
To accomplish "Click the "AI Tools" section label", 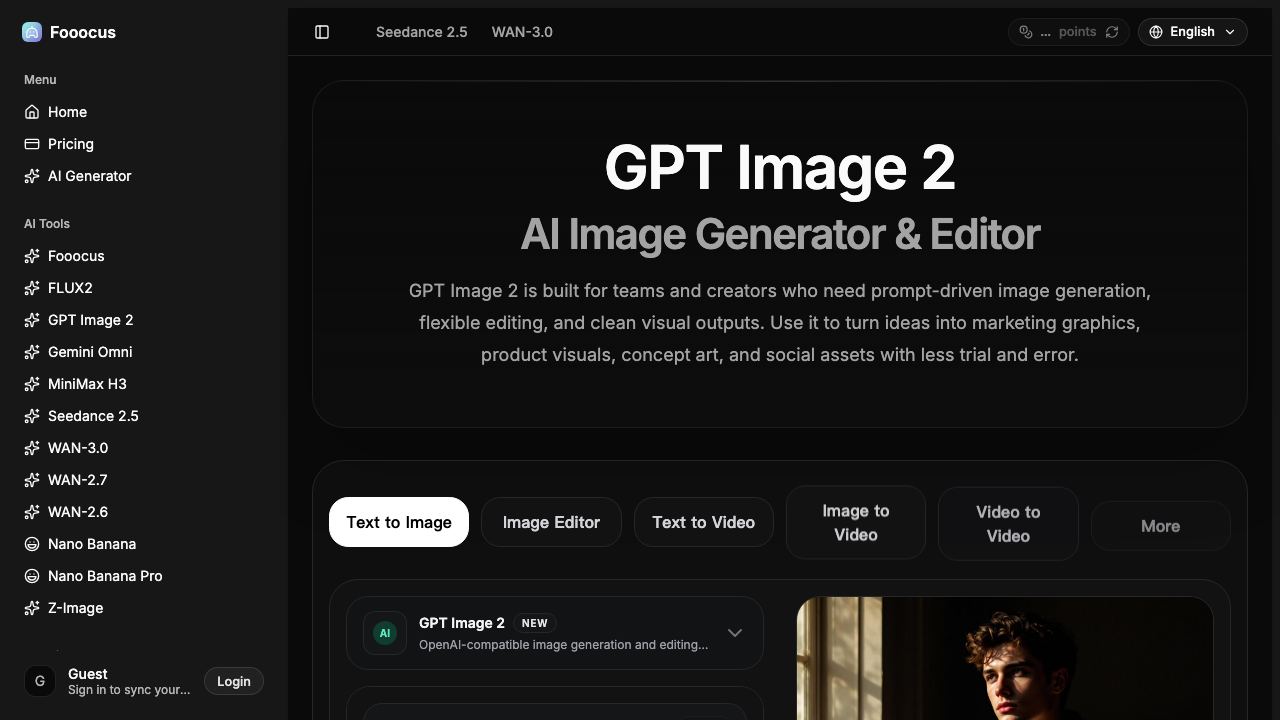I will pos(47,224).
